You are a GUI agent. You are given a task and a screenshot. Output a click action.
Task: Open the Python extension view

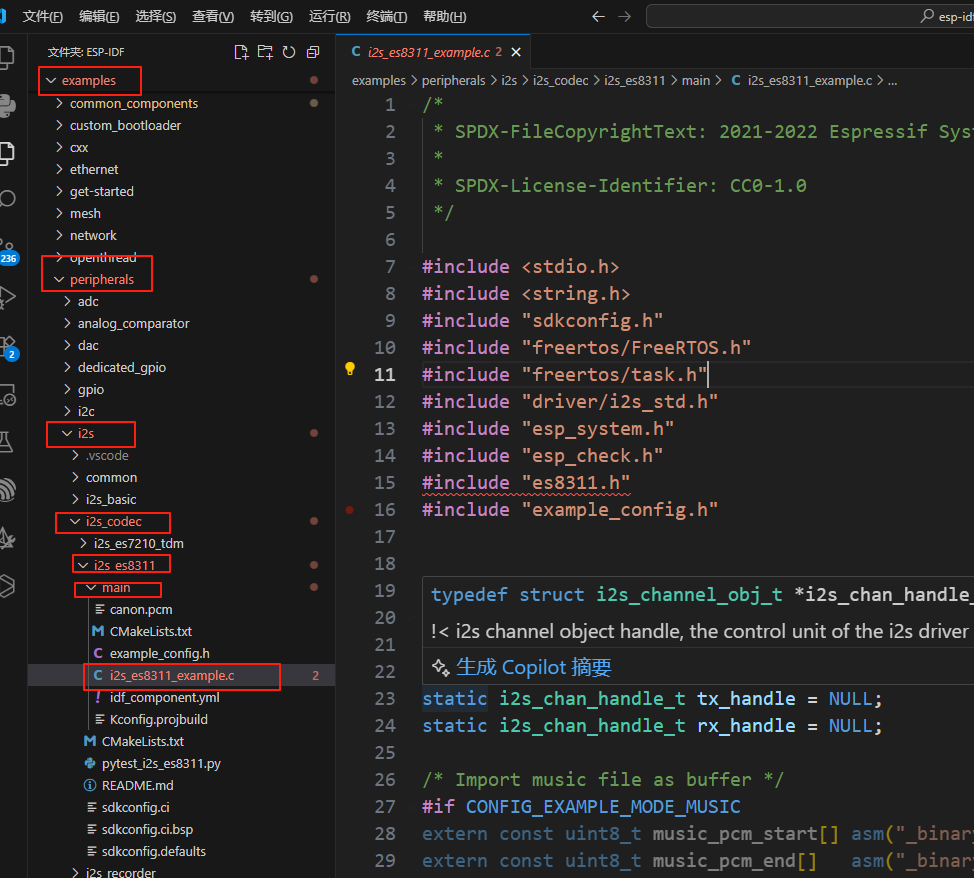point(7,106)
